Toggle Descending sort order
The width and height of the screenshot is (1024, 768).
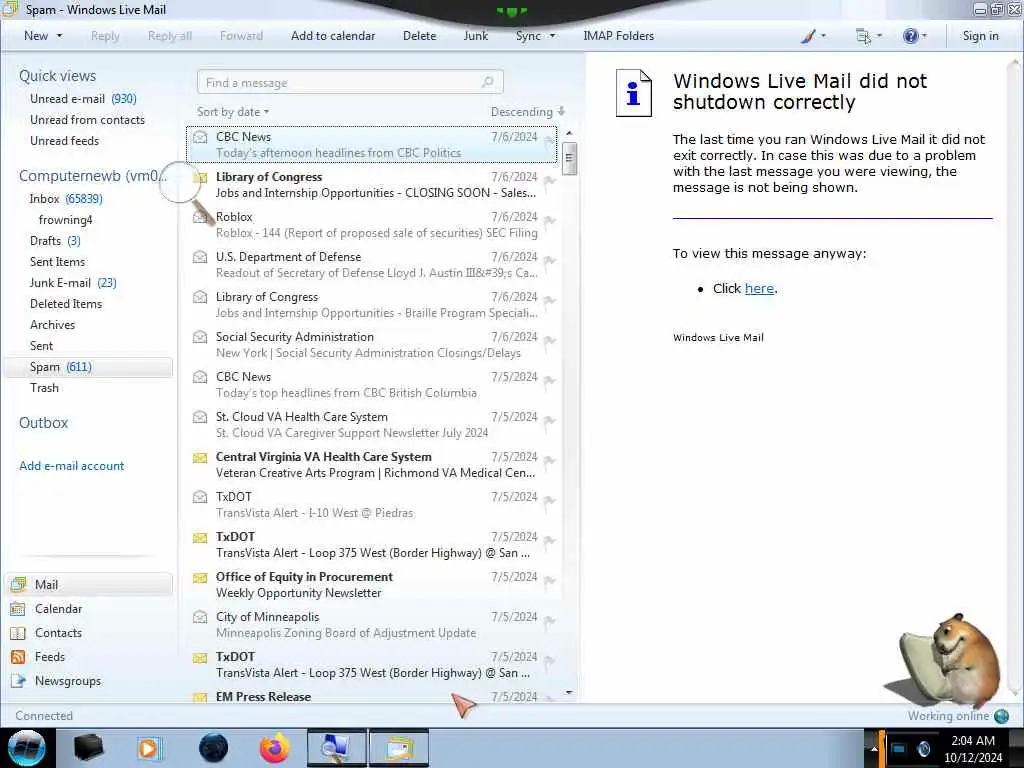528,112
